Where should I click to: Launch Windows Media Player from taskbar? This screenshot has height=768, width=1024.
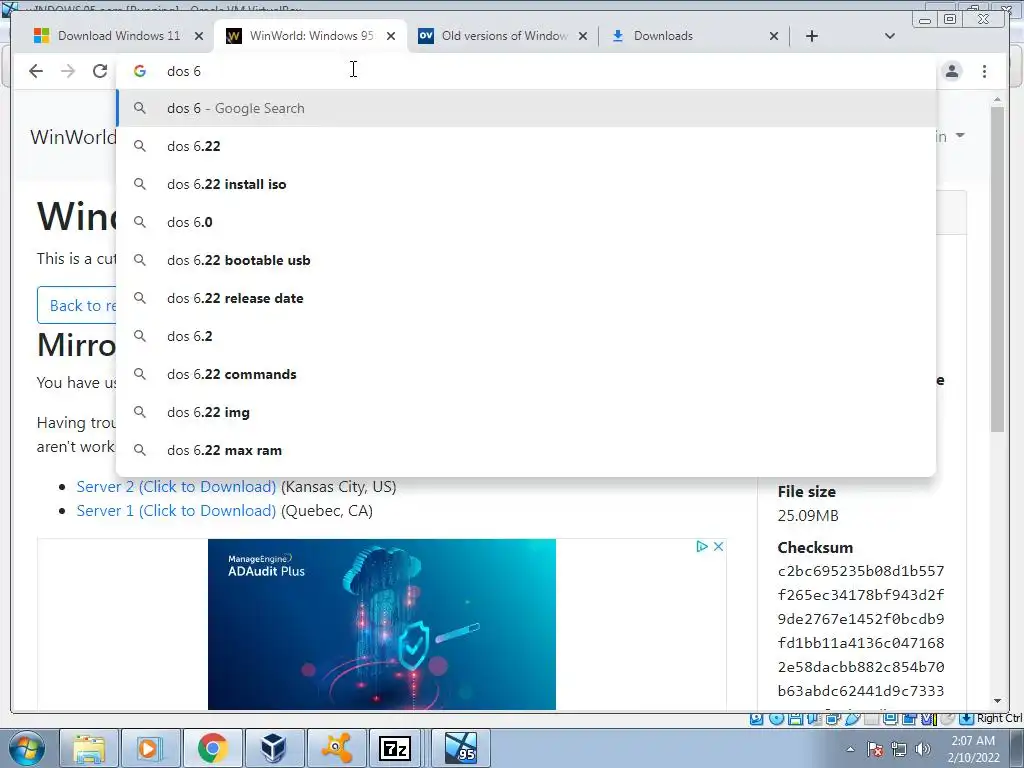(x=150, y=748)
